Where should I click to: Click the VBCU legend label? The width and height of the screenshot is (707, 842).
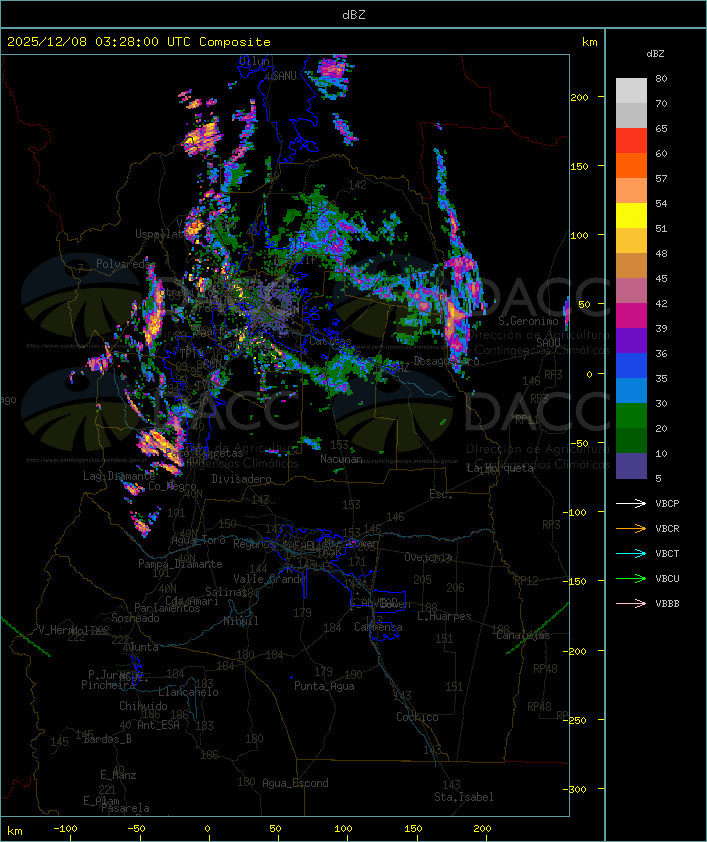pos(667,578)
